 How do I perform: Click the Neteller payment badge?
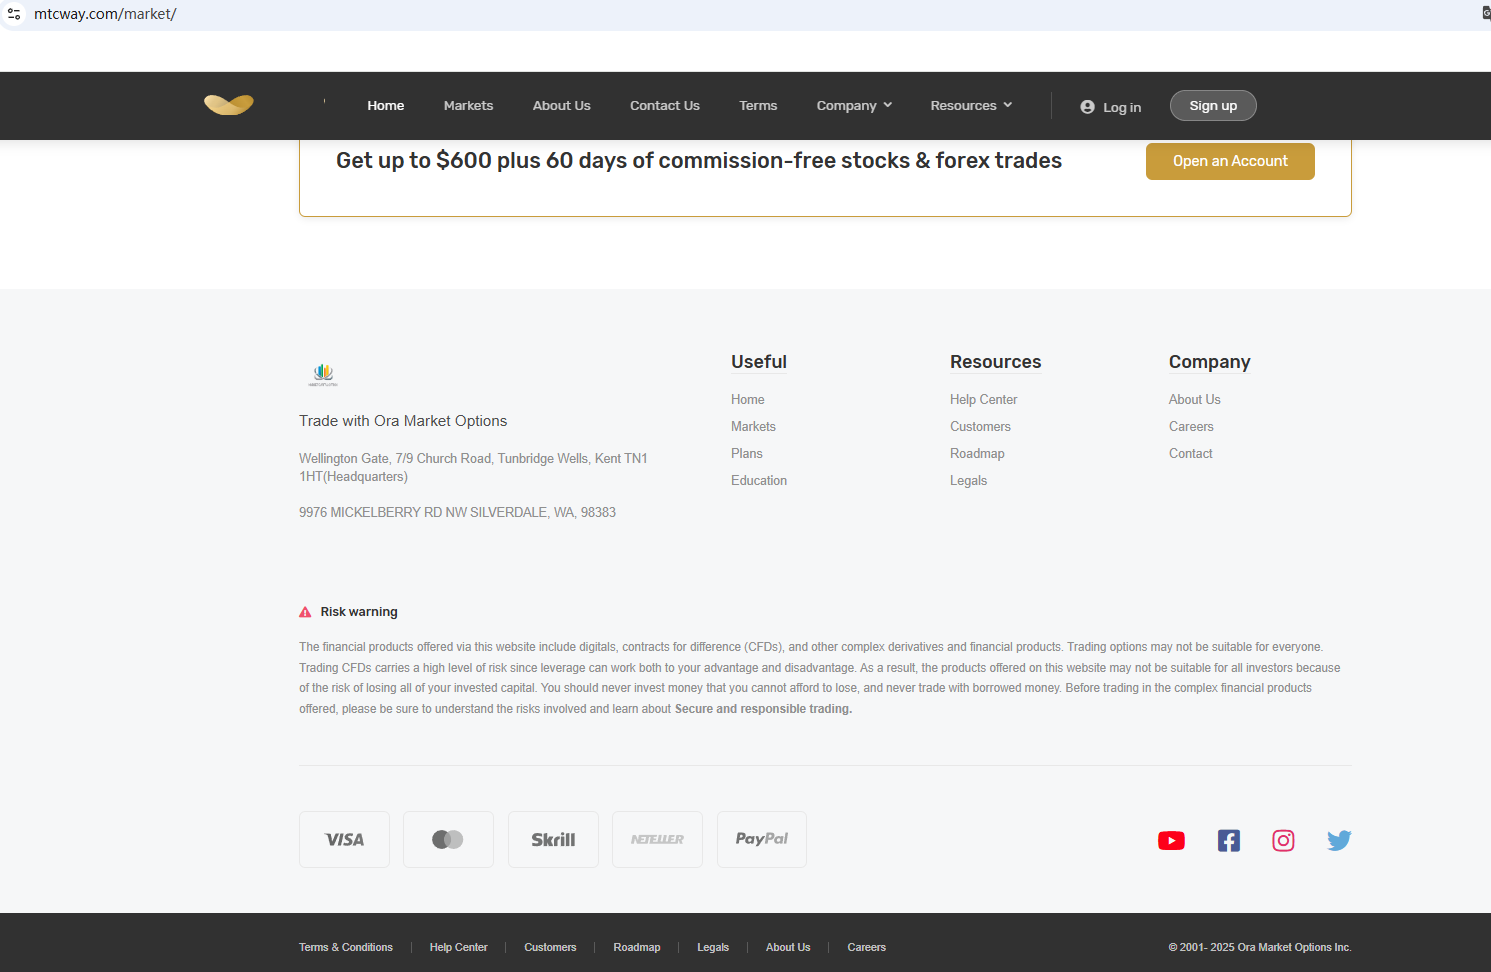tap(657, 840)
